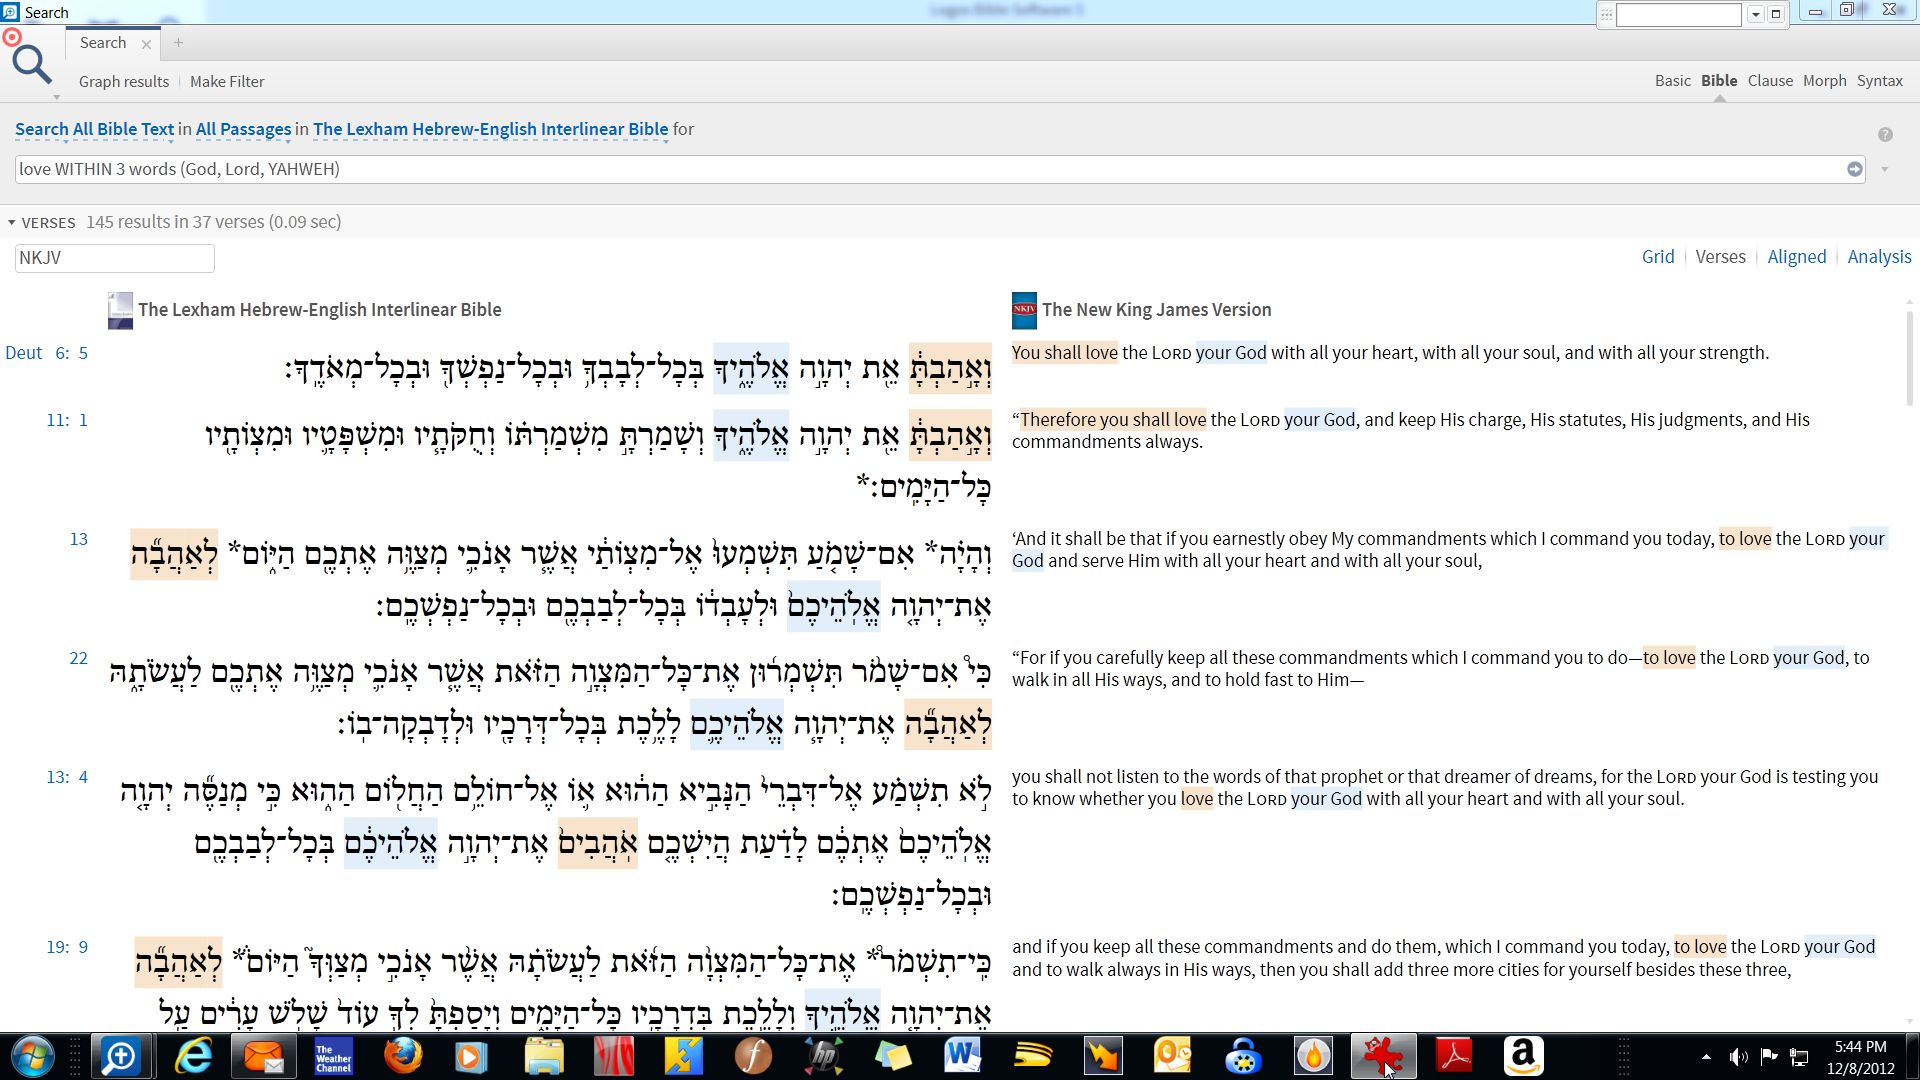Click the magnifying glass search panel icon

pyautogui.click(x=31, y=63)
